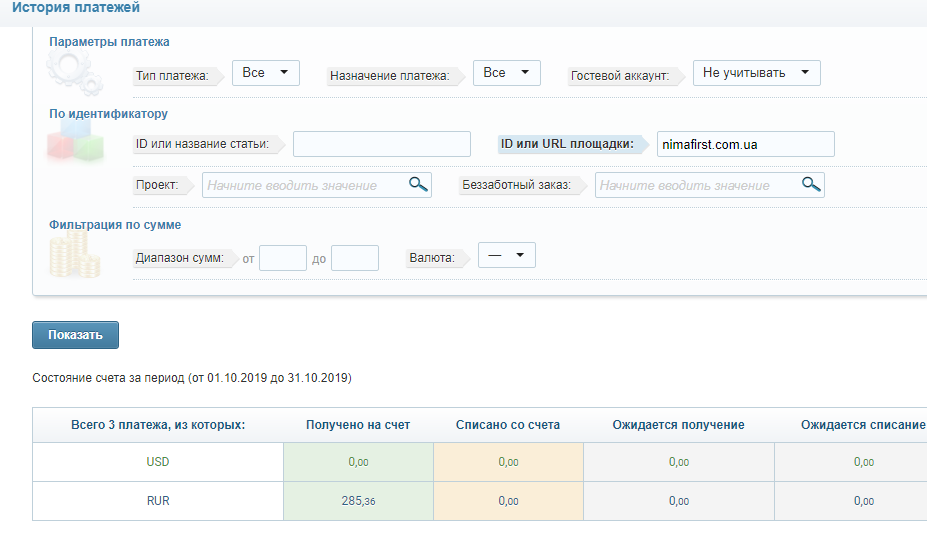Open the Гостевой аккаунт dropdown
The width and height of the screenshot is (927, 545).
(x=757, y=73)
